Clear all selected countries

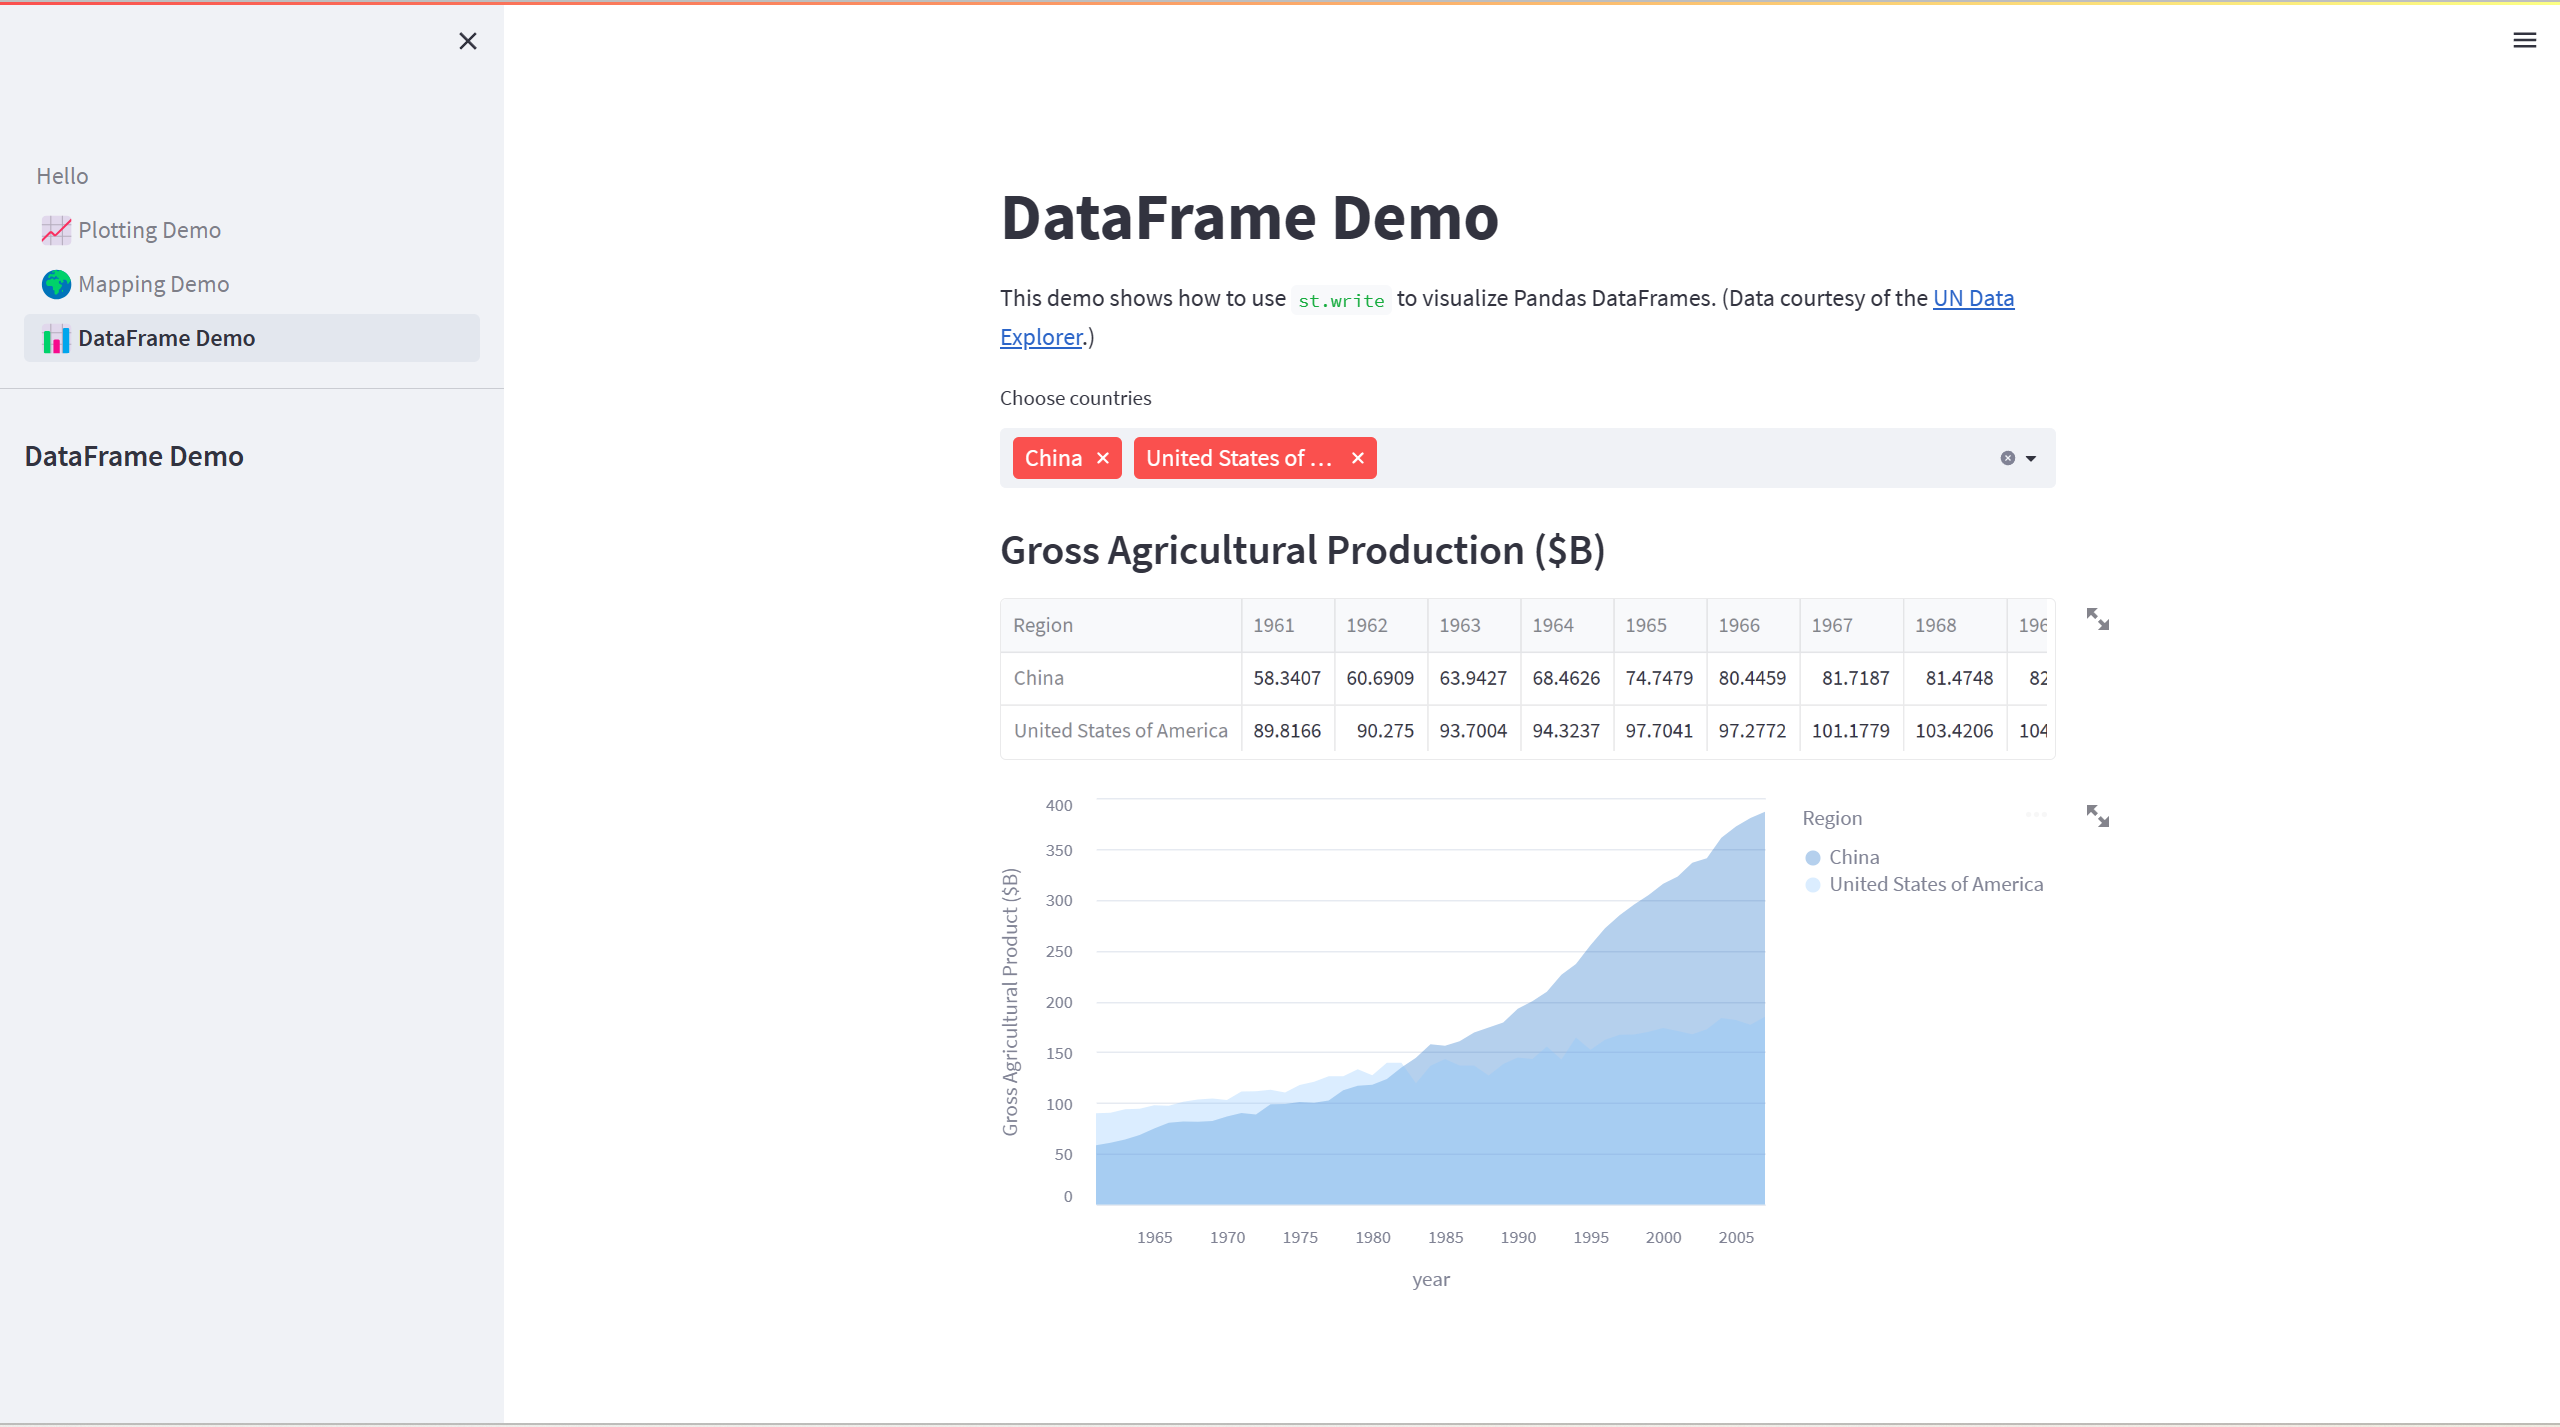pyautogui.click(x=2007, y=458)
